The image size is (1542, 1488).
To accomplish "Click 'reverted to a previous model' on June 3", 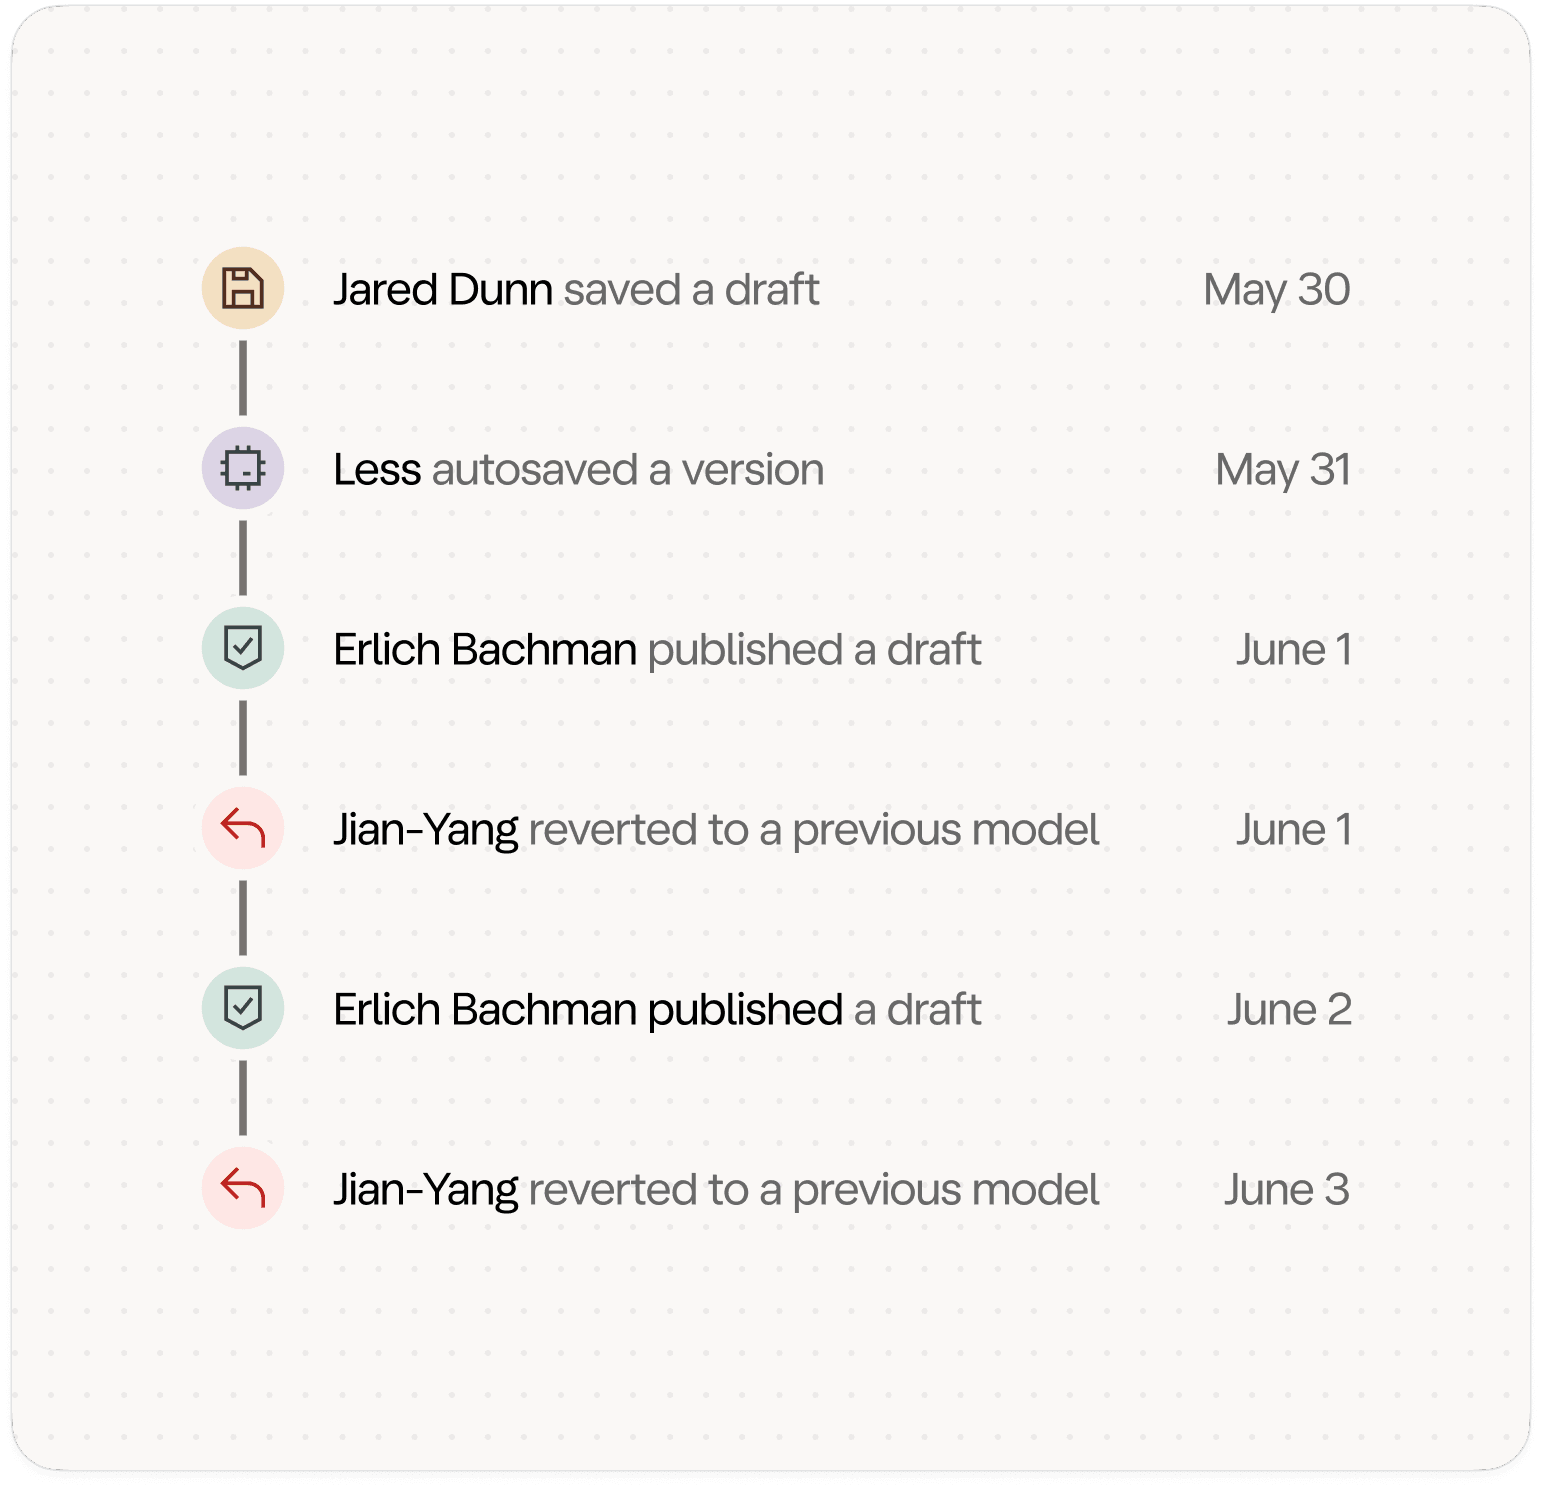I will (x=814, y=1190).
